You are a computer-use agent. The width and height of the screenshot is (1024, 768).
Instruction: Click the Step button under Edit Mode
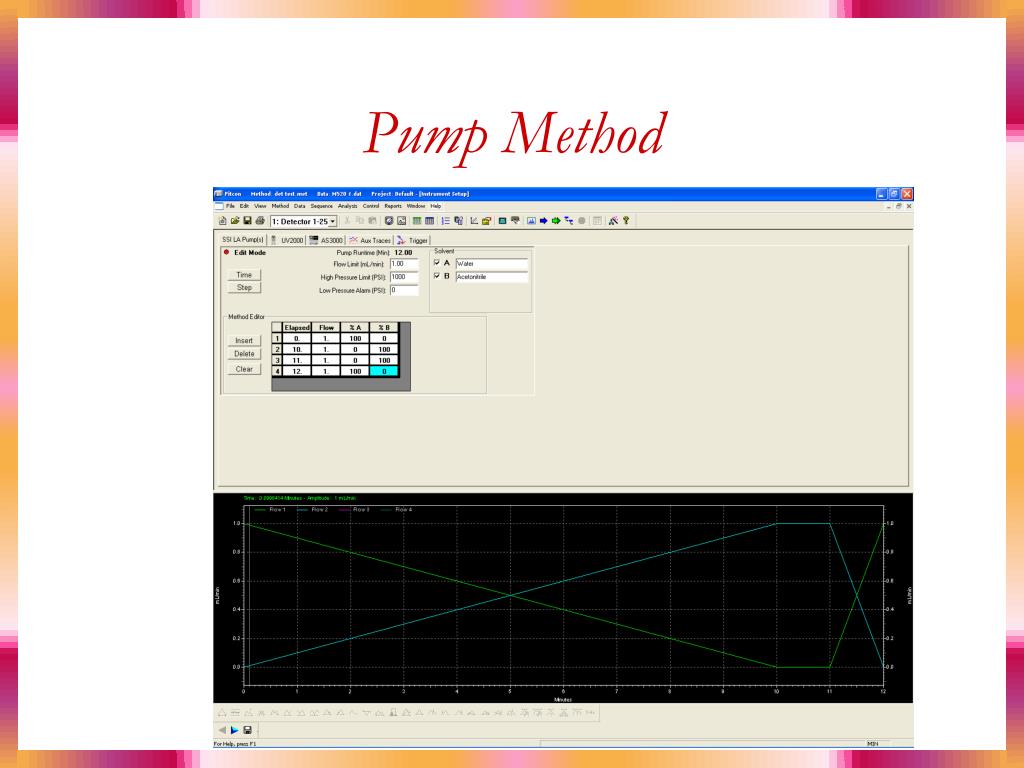(x=244, y=287)
